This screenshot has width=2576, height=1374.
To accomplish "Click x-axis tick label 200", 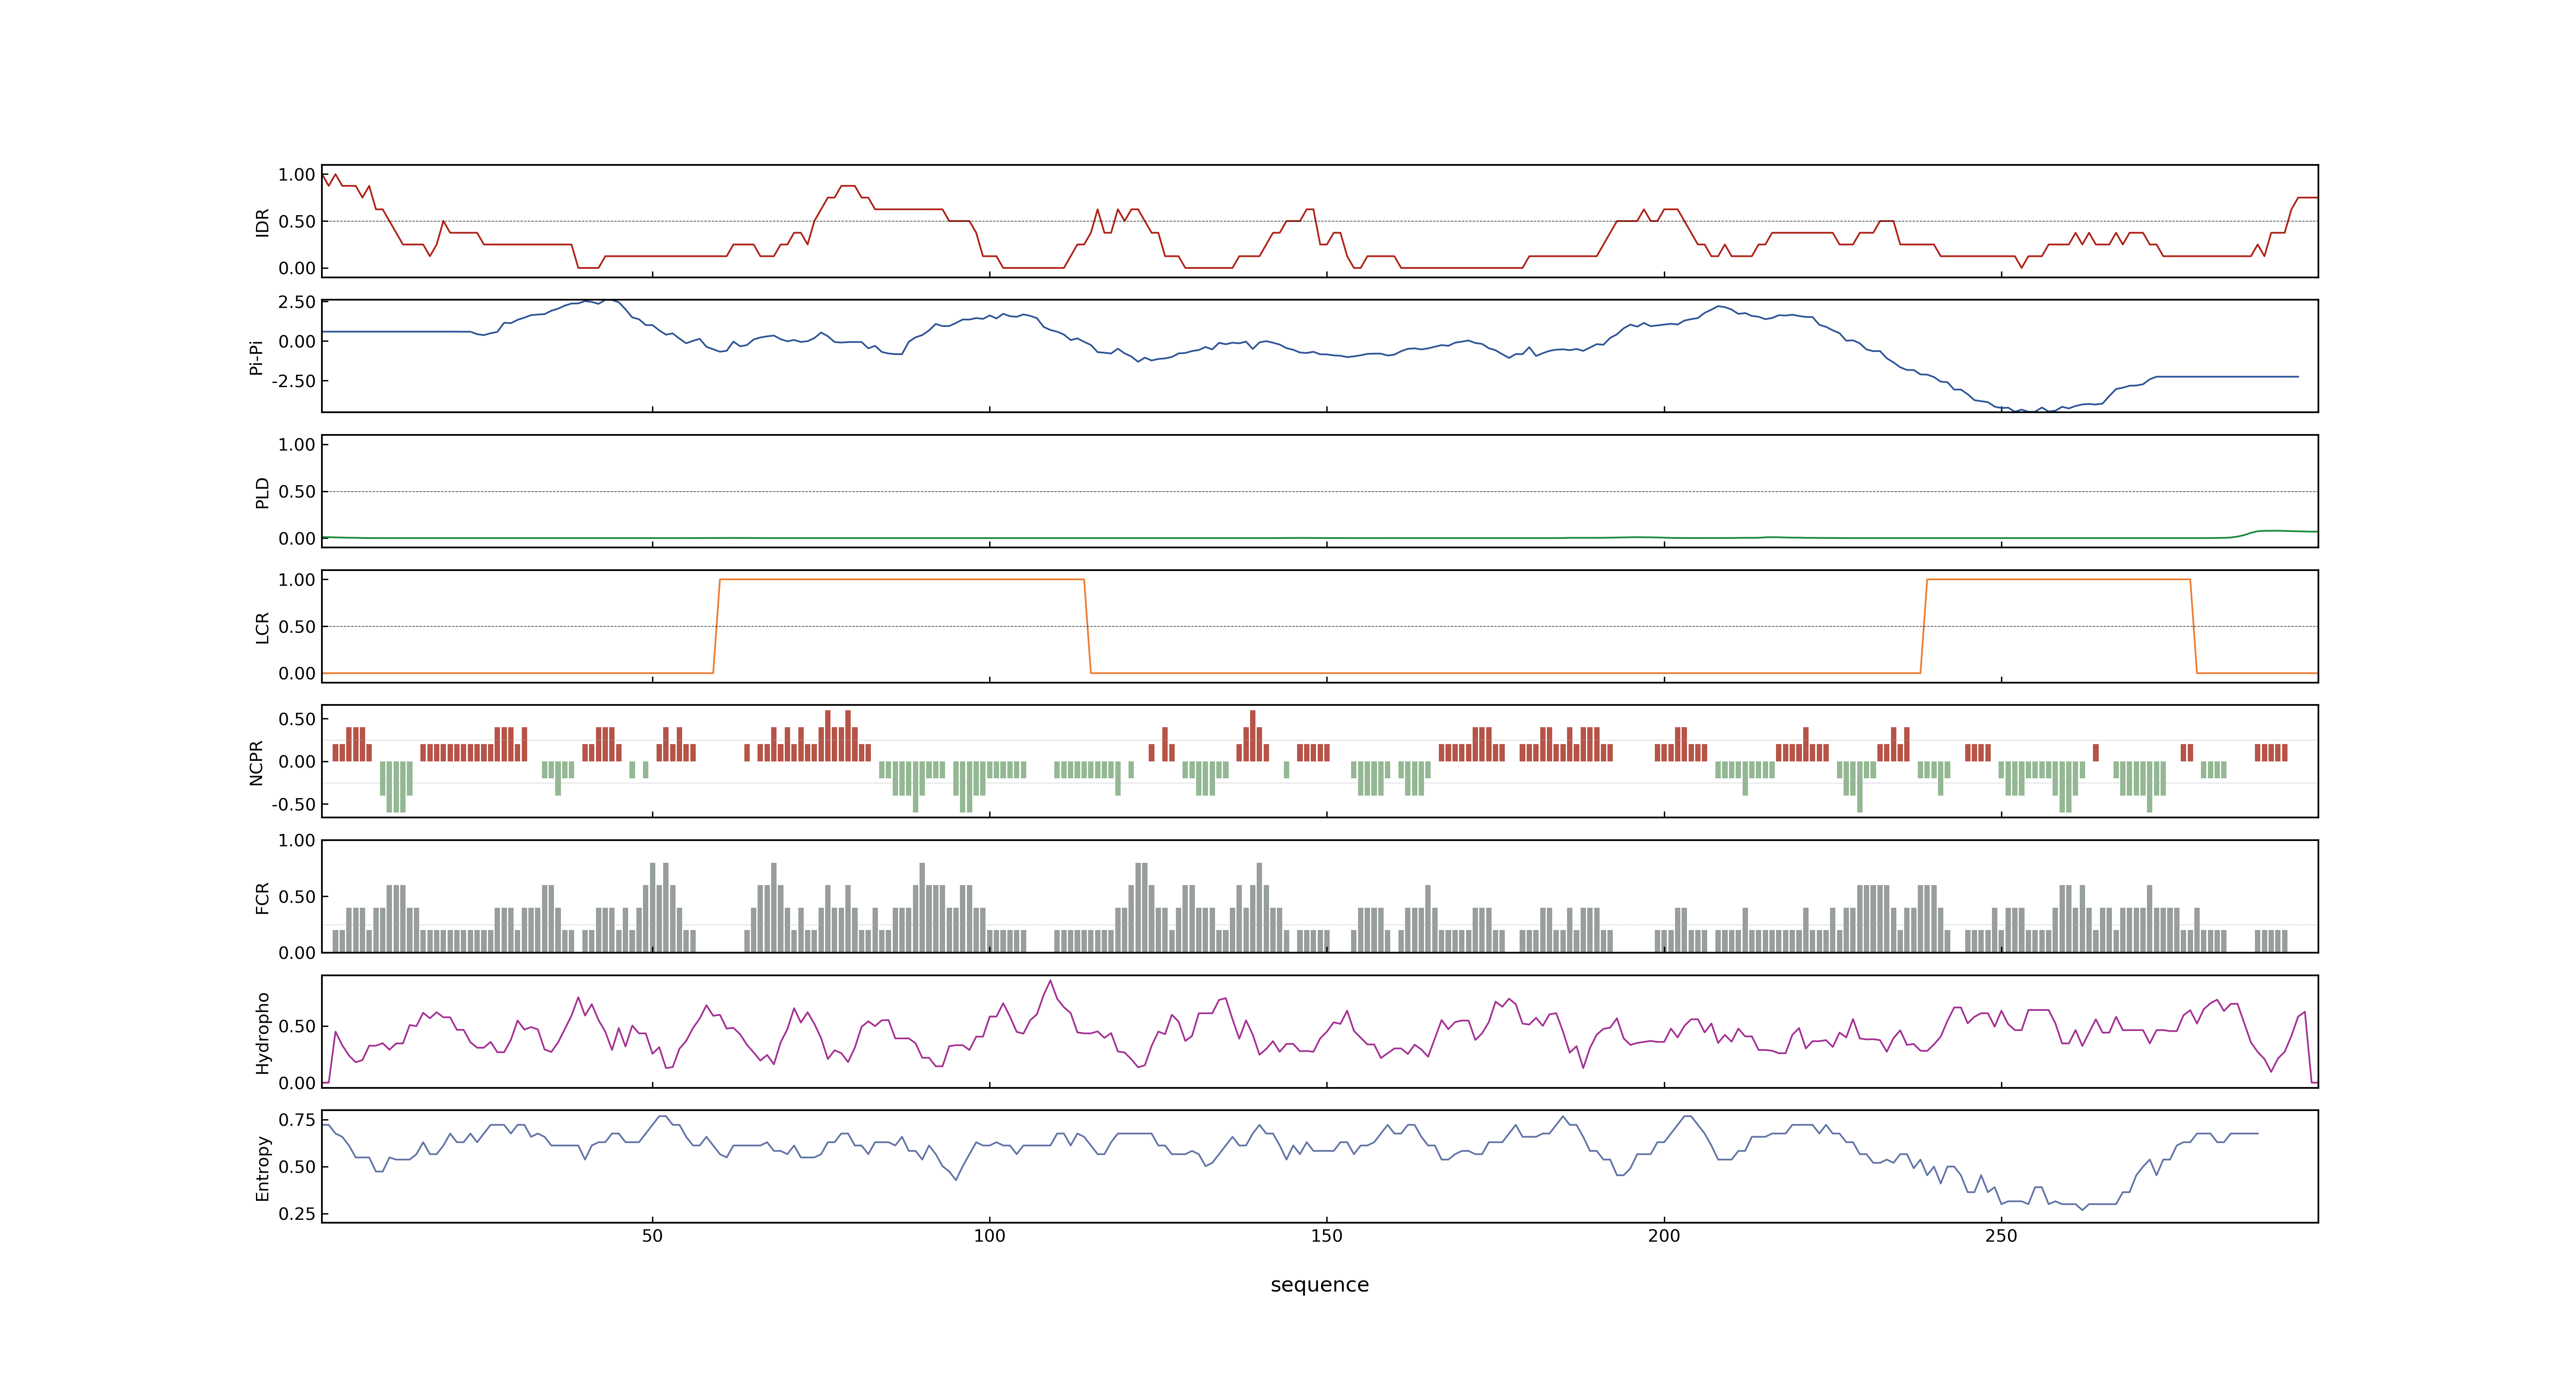I will [1664, 1236].
